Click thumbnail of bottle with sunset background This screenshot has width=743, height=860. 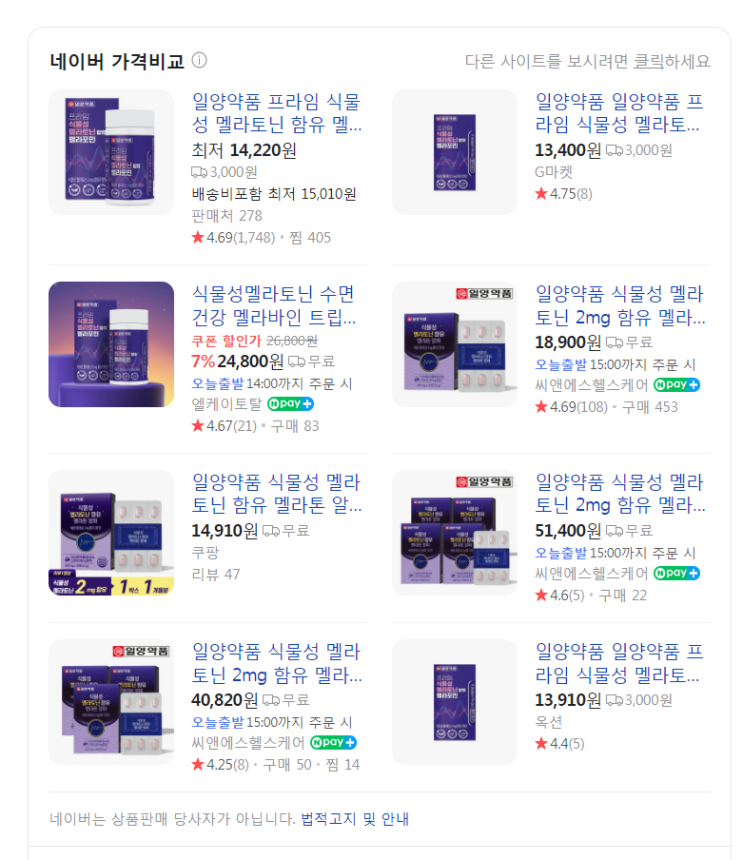pyautogui.click(x=111, y=344)
